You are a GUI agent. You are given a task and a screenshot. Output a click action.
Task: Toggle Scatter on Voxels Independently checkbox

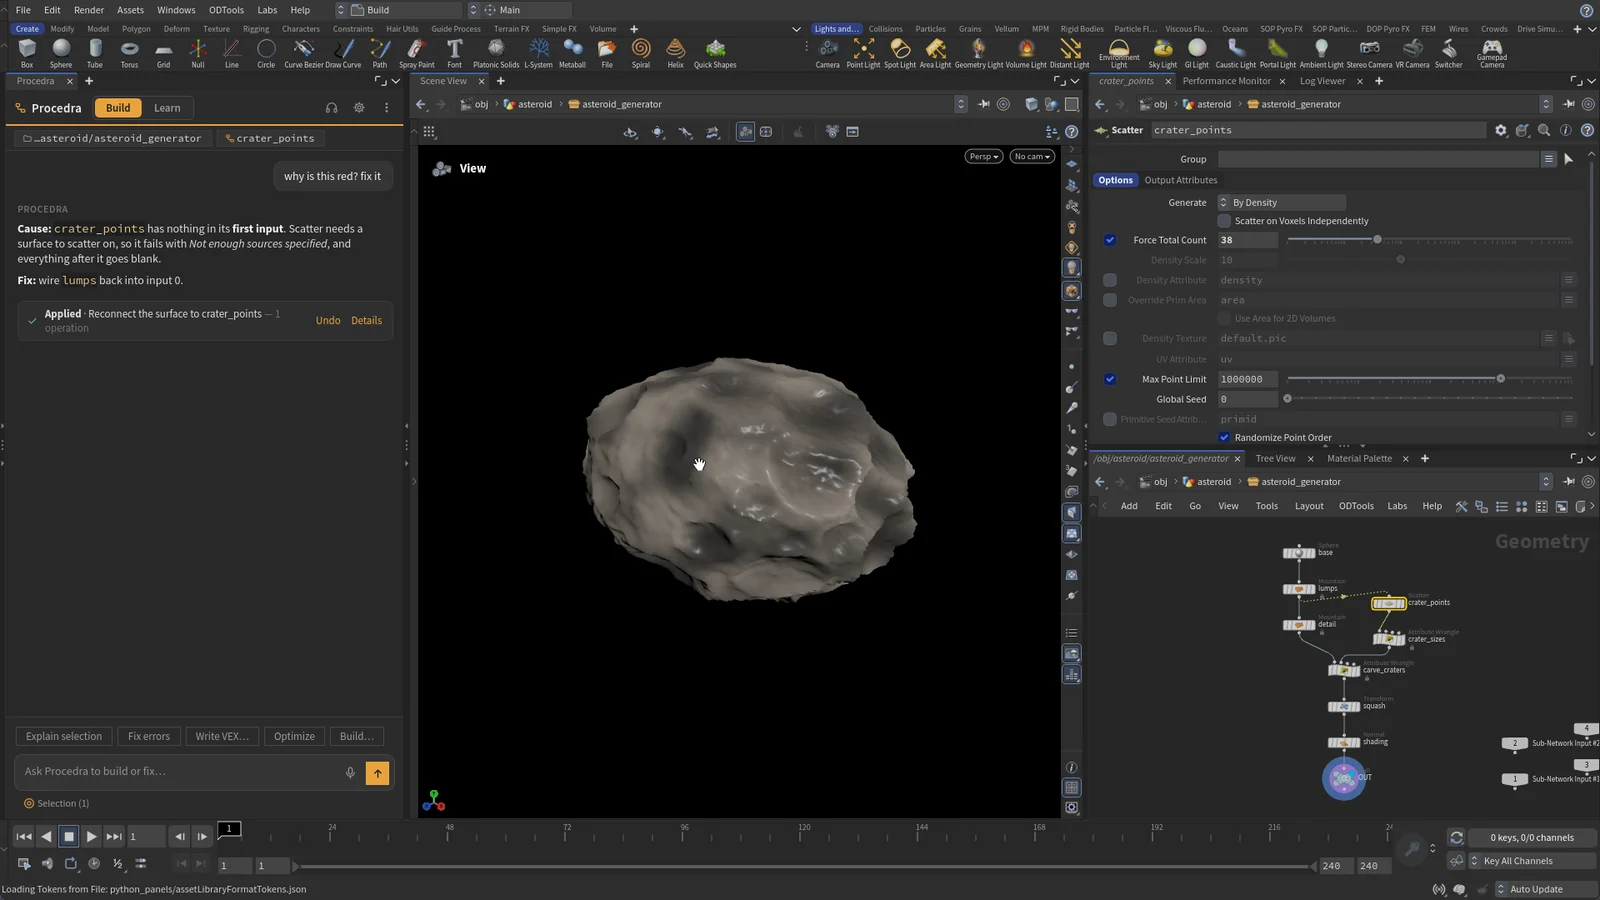point(1224,221)
